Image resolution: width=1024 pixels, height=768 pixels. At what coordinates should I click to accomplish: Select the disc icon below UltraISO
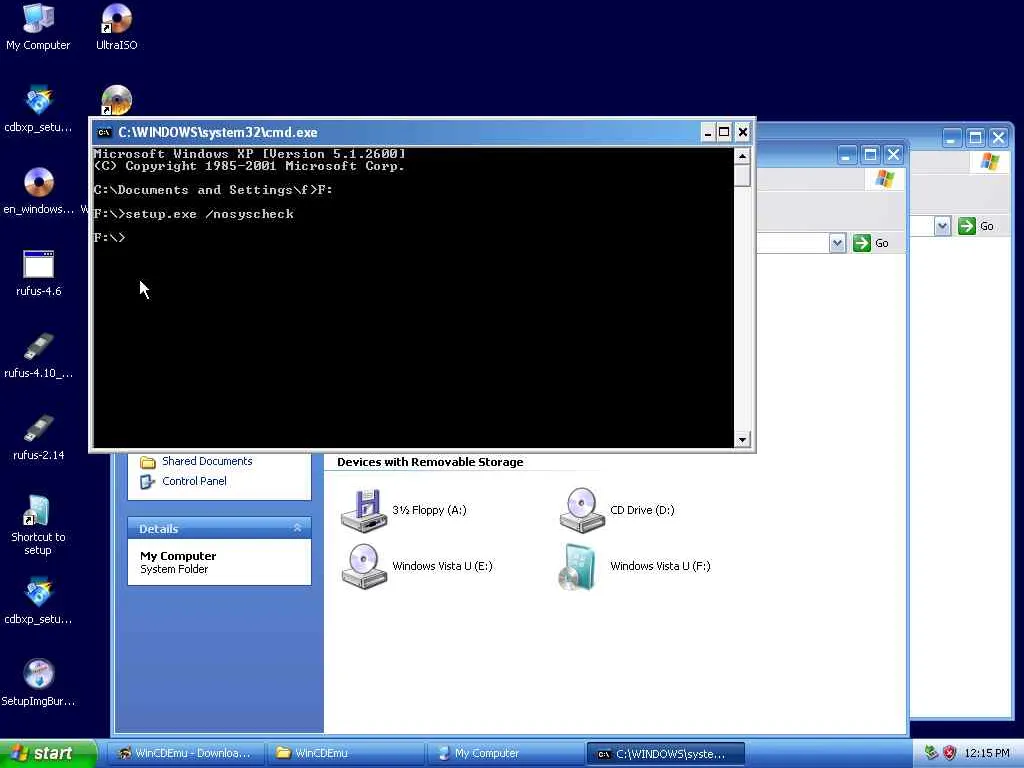point(116,100)
